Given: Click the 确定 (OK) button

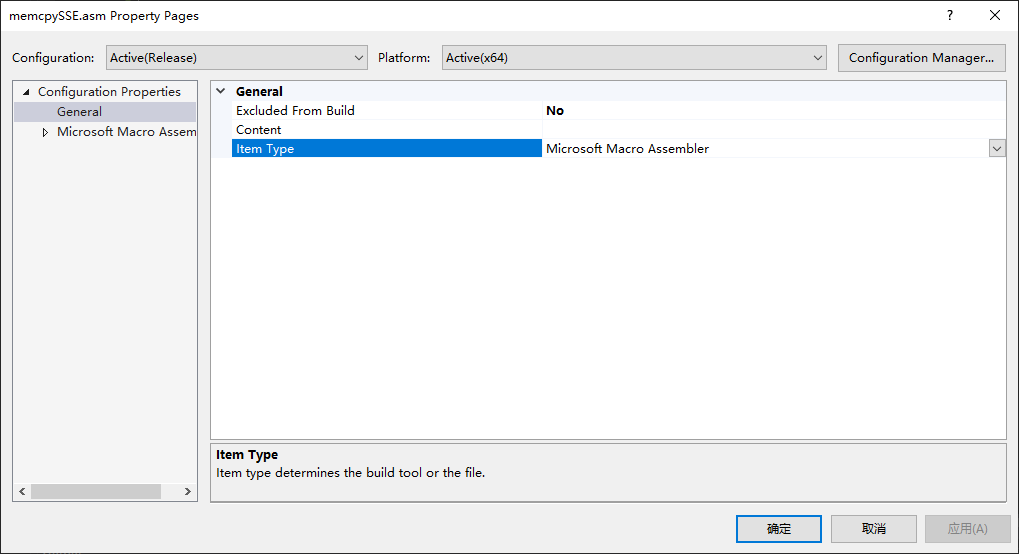Looking at the screenshot, I should coord(778,529).
